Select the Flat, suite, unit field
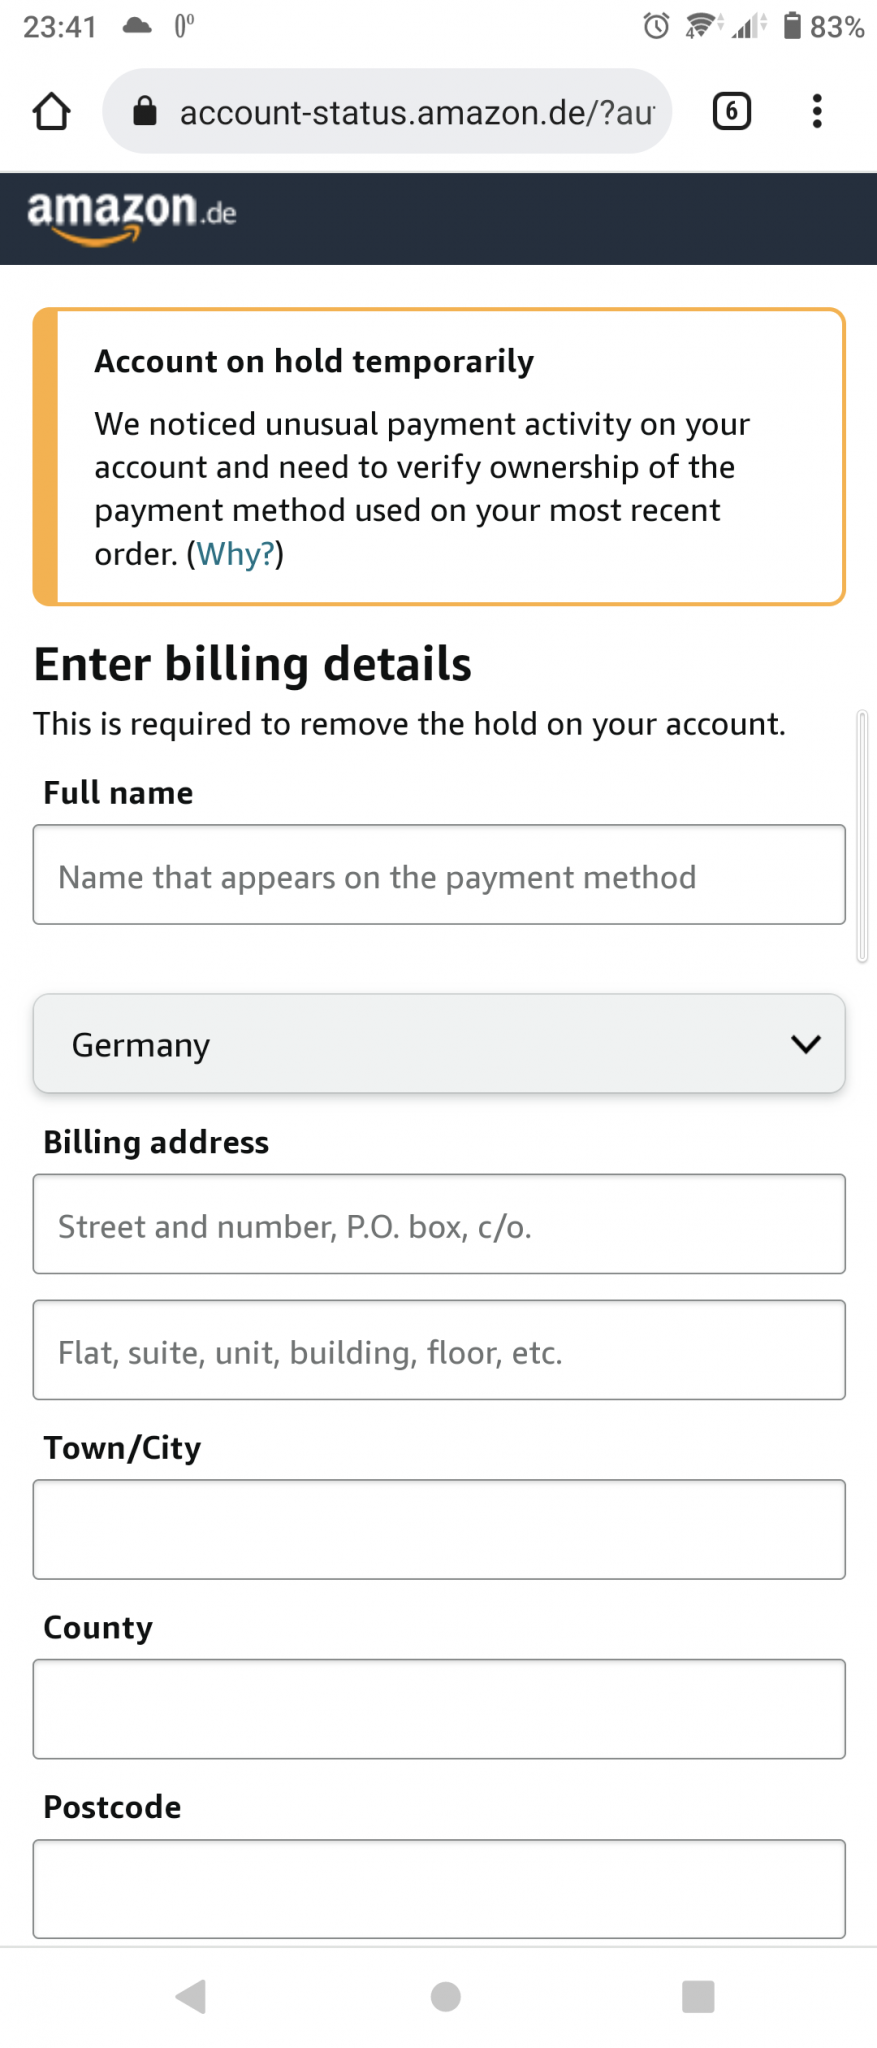The width and height of the screenshot is (877, 2048). point(439,1350)
